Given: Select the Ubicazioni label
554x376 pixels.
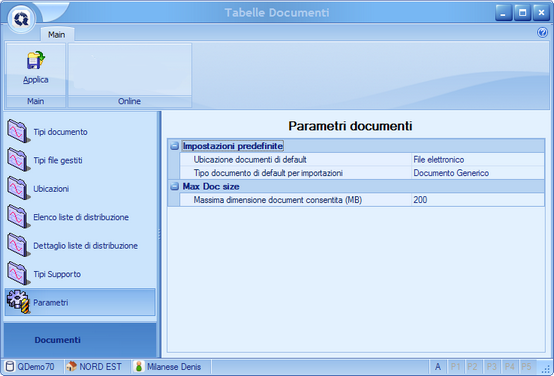Looking at the screenshot, I should tap(51, 189).
